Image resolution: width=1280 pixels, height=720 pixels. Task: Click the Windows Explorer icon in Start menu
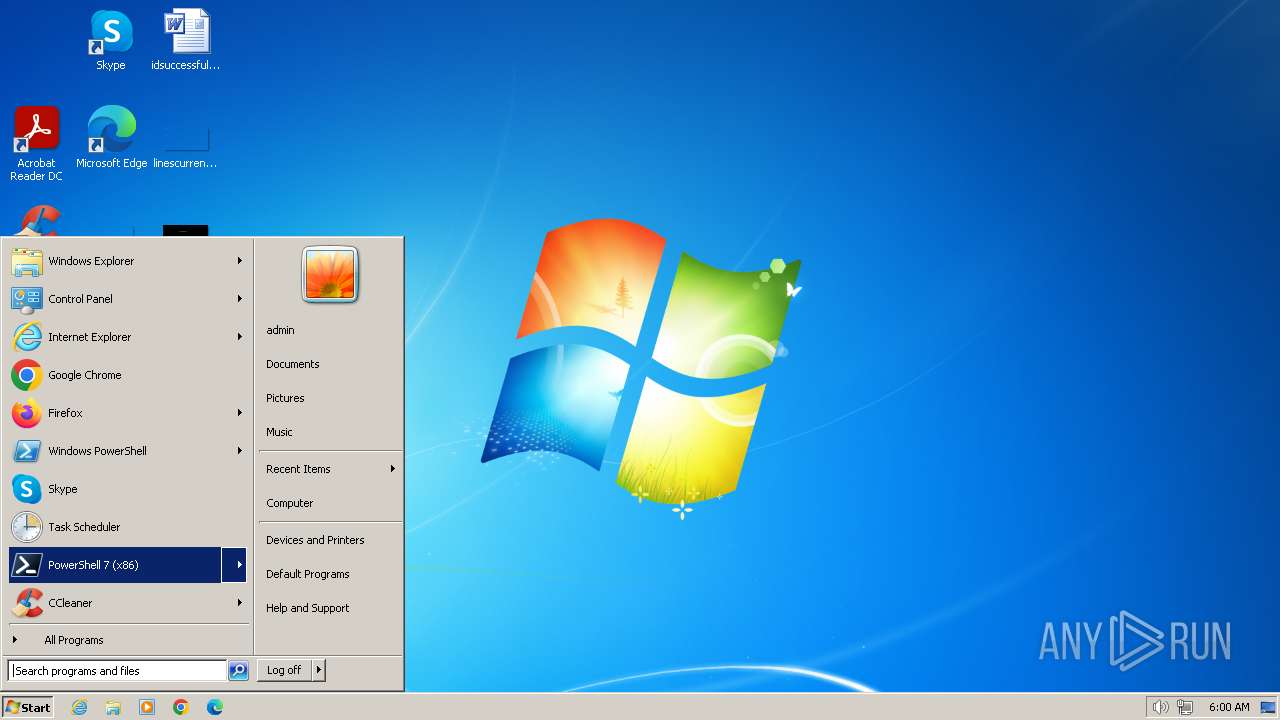point(27,261)
